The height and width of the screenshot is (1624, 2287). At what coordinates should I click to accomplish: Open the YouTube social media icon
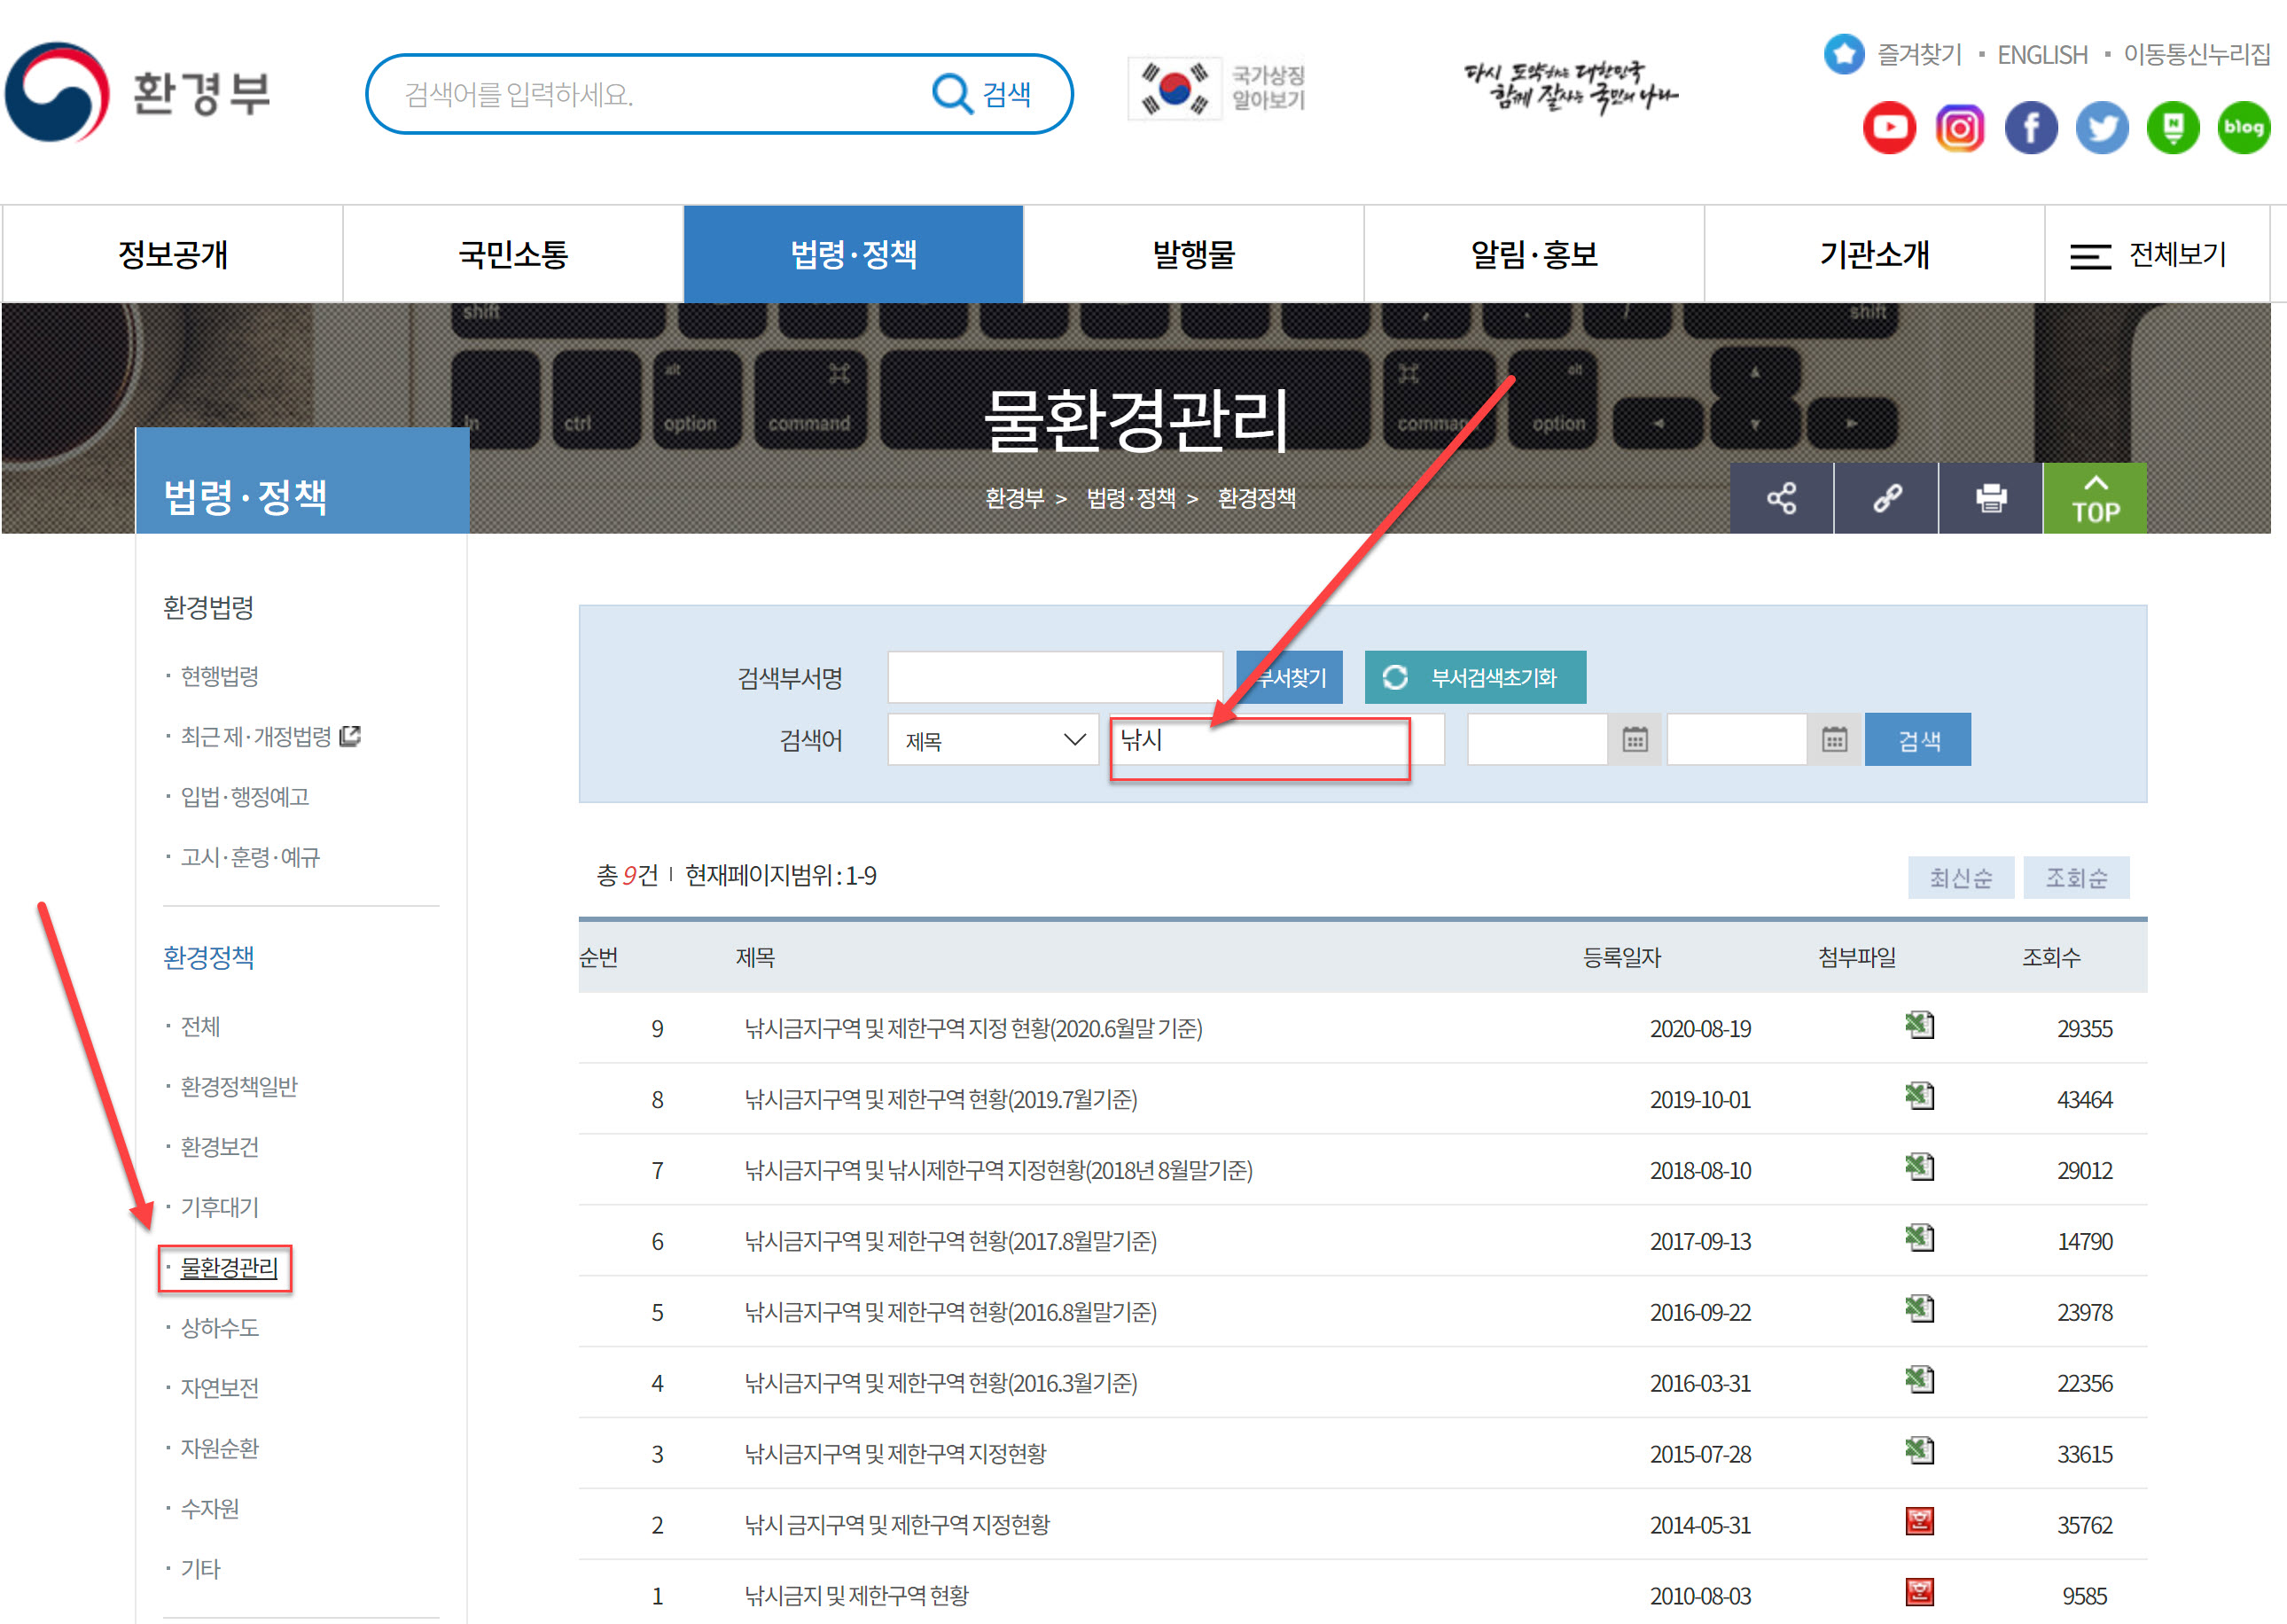tap(1888, 128)
